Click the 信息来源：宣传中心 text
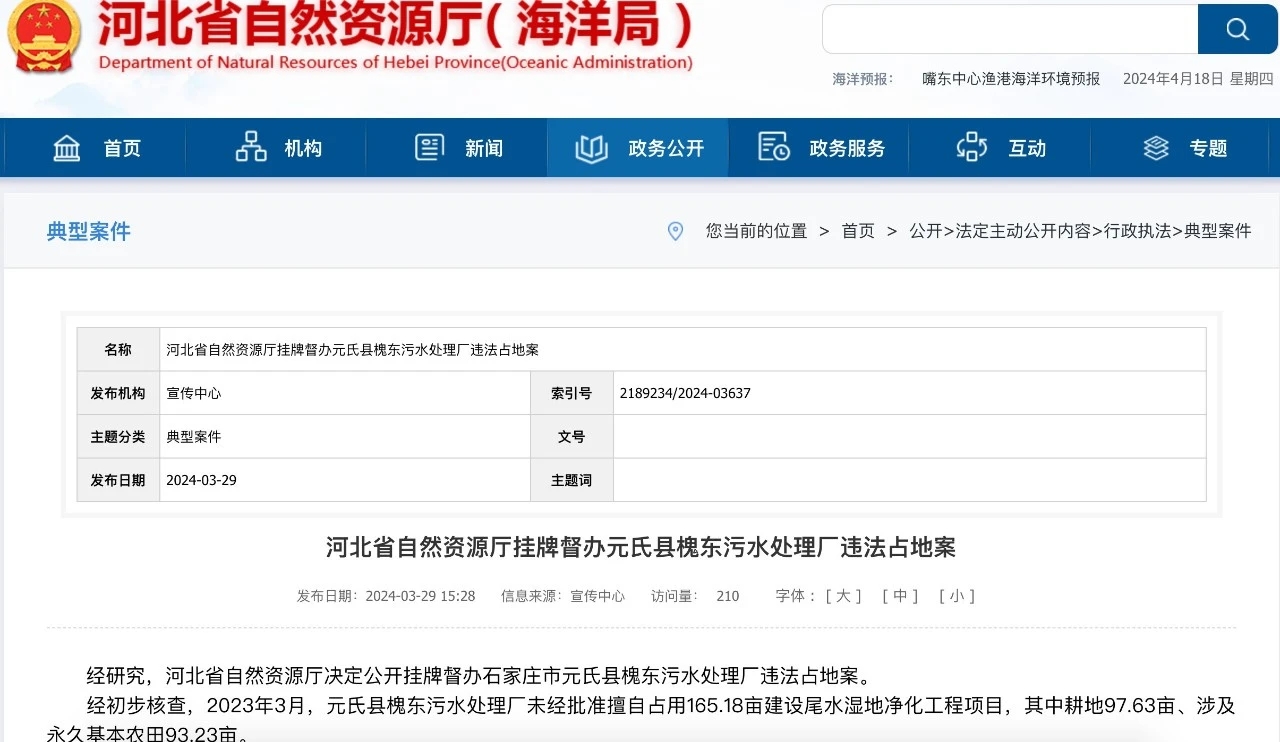The image size is (1280, 742). 563,596
